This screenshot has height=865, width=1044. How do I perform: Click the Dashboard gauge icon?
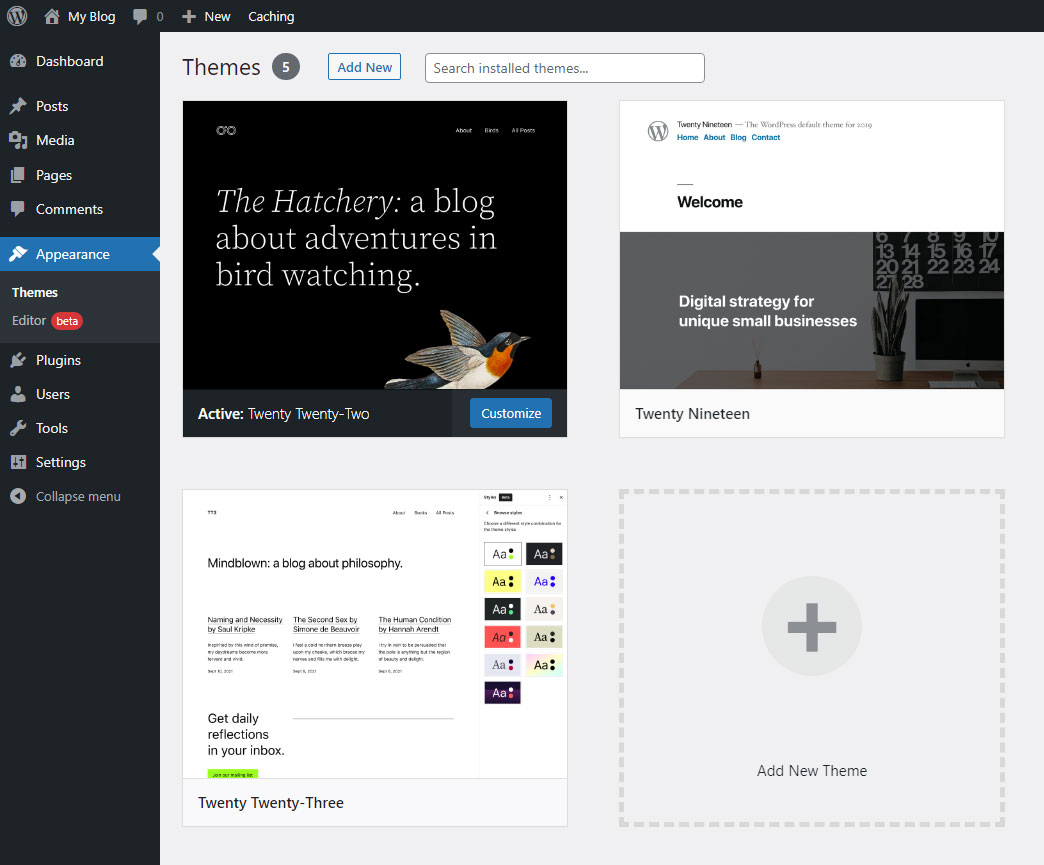point(18,61)
